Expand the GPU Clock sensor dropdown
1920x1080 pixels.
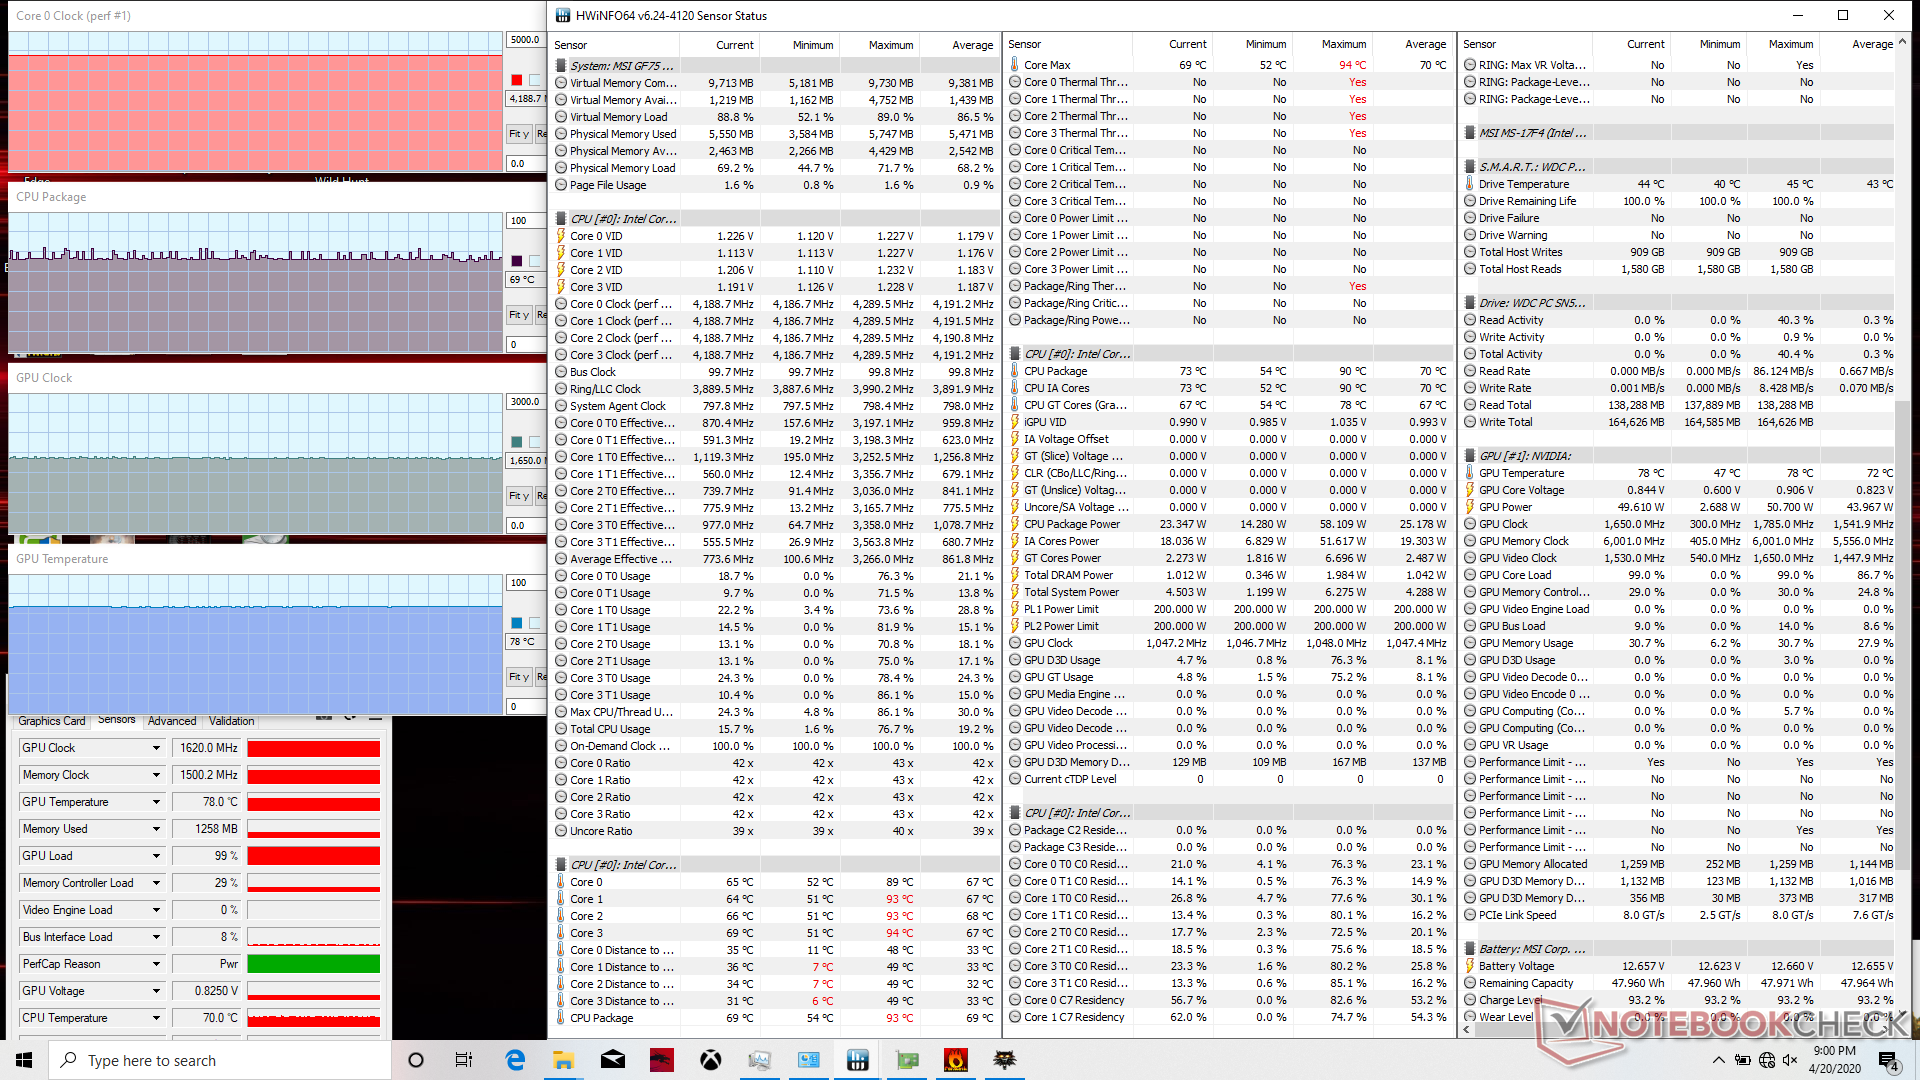click(x=156, y=748)
